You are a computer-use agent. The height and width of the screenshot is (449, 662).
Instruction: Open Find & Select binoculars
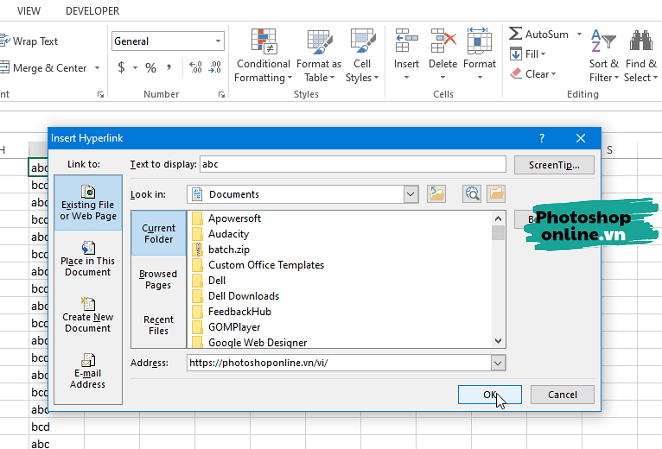pos(641,55)
